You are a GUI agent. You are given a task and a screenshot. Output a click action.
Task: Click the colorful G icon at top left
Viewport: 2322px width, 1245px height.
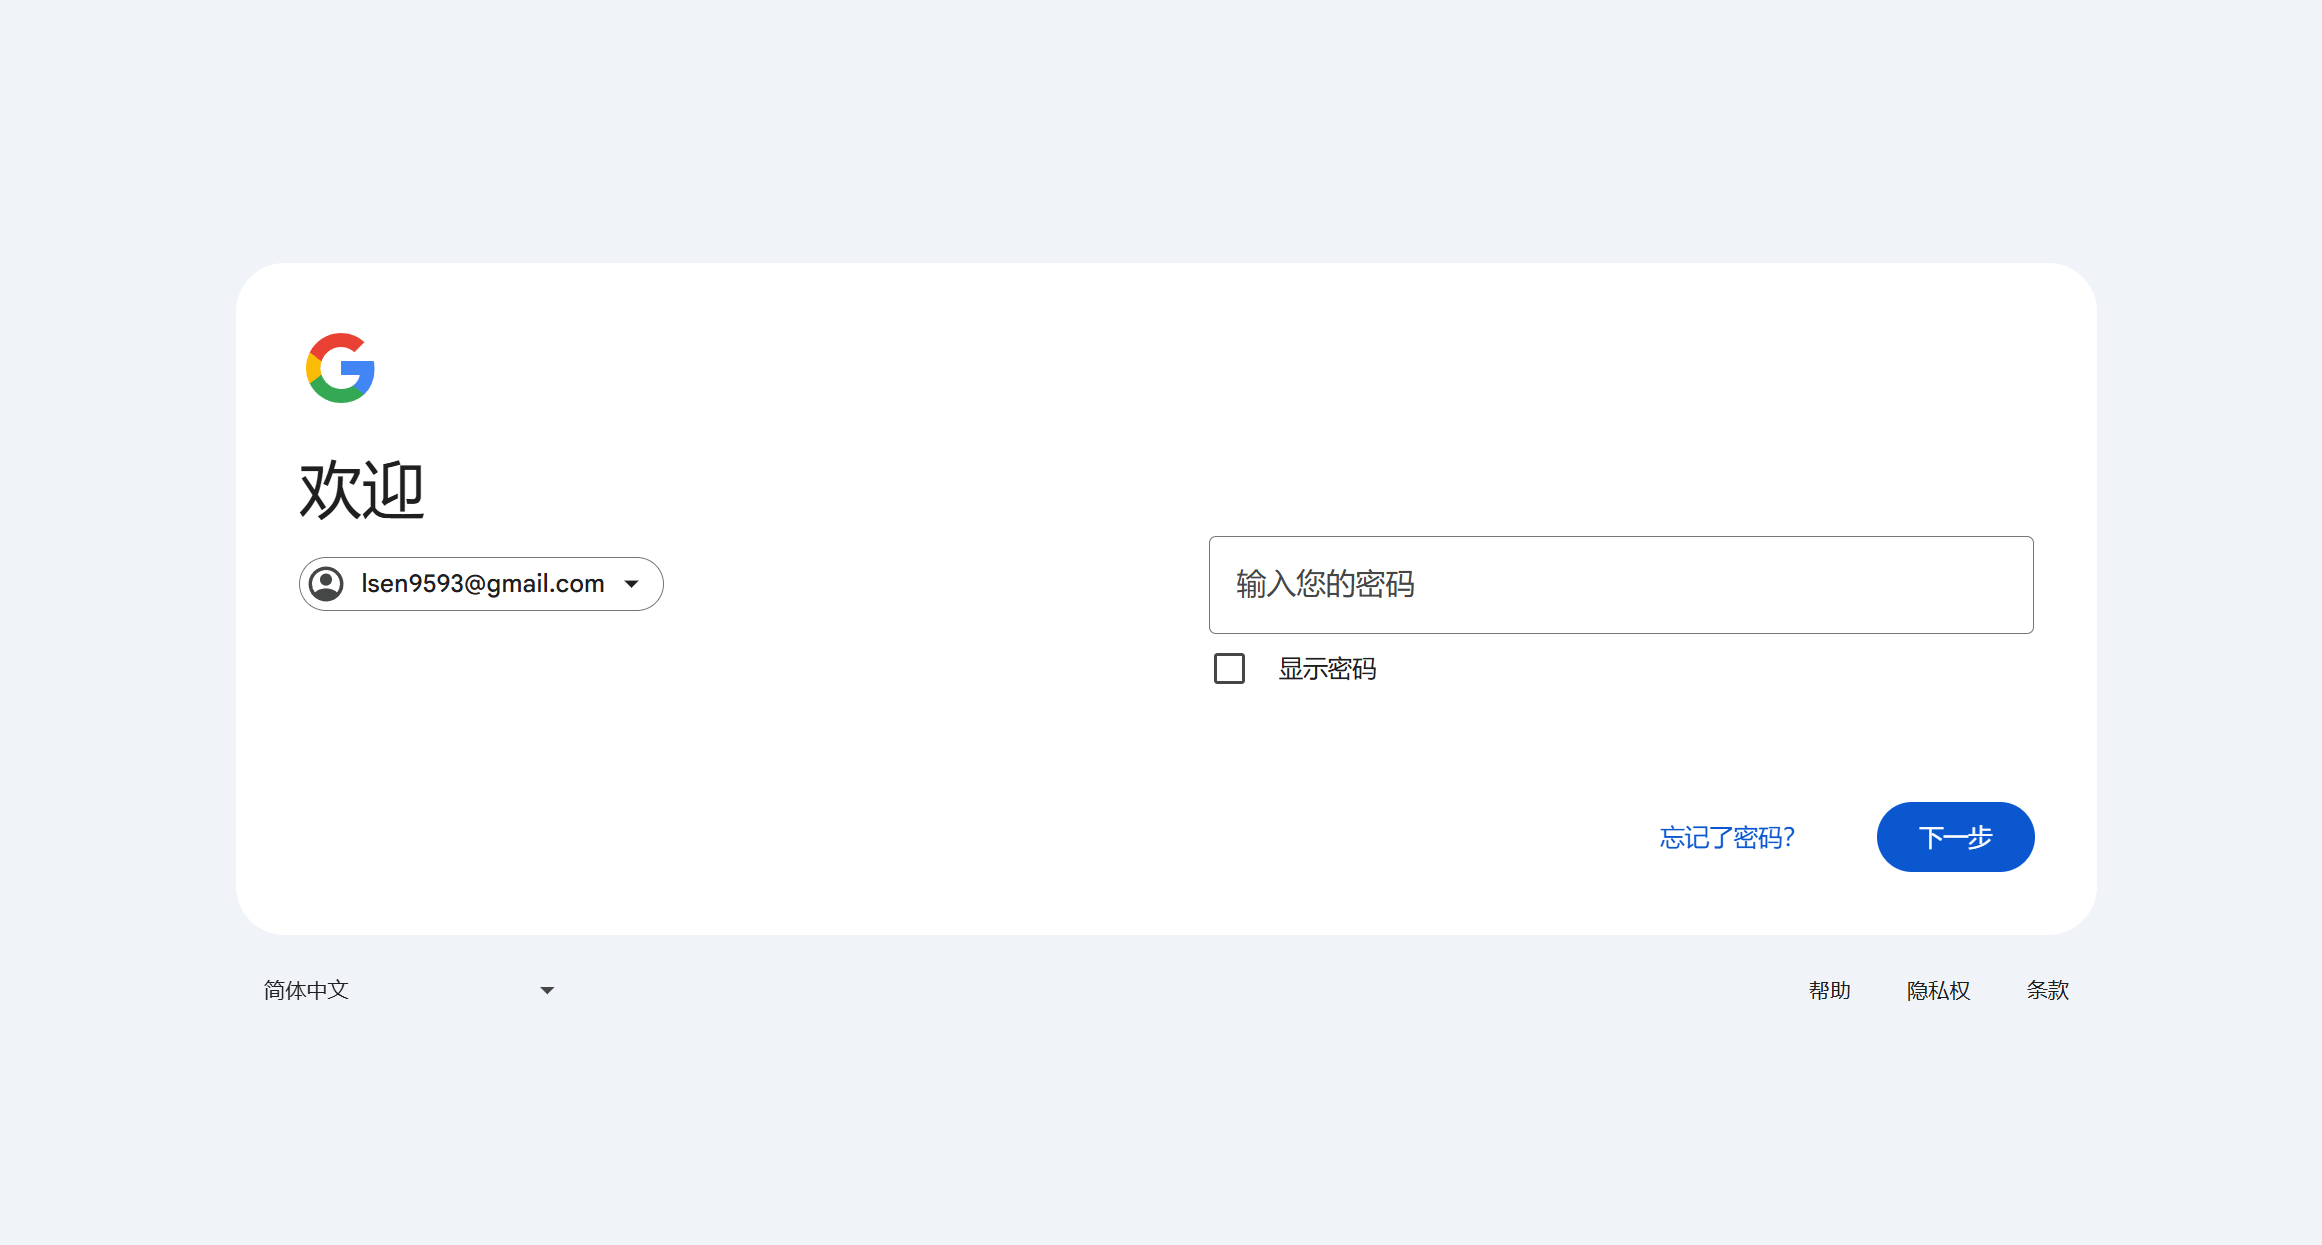[339, 368]
